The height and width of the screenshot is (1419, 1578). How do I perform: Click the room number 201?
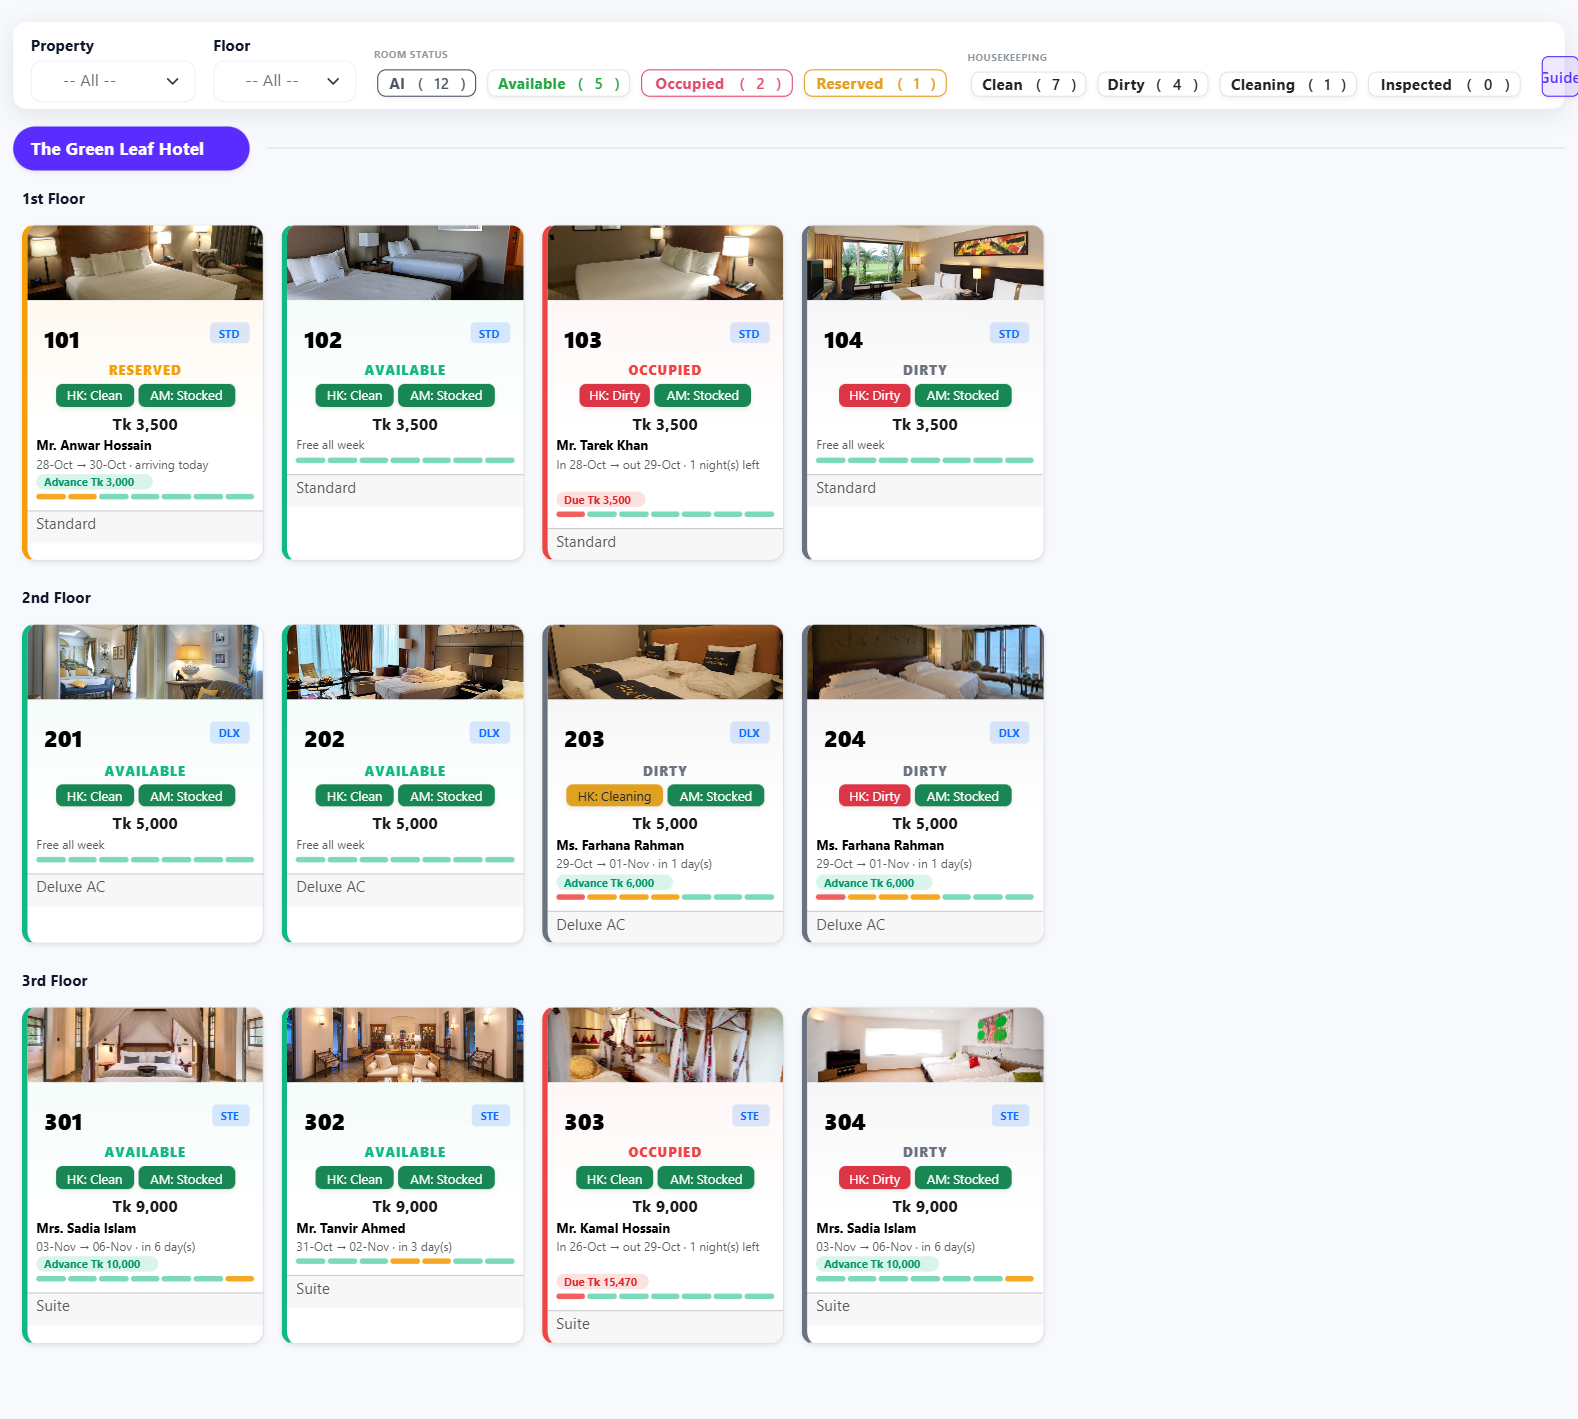click(x=63, y=739)
